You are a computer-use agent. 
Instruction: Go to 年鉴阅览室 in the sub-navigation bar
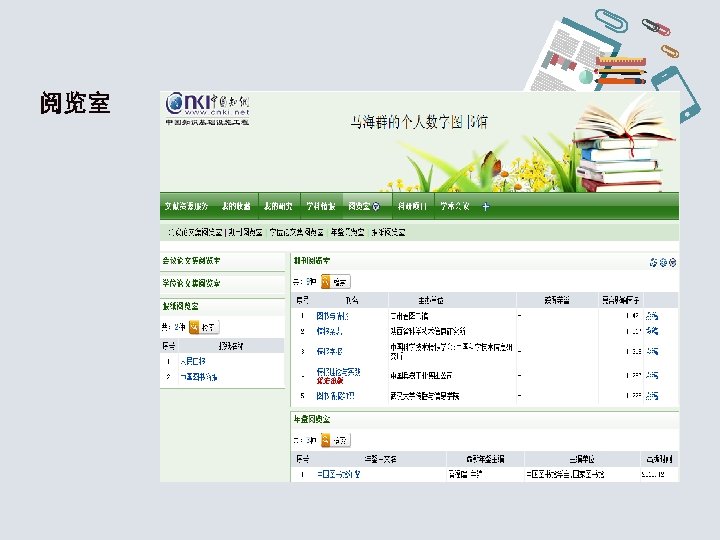pos(348,232)
